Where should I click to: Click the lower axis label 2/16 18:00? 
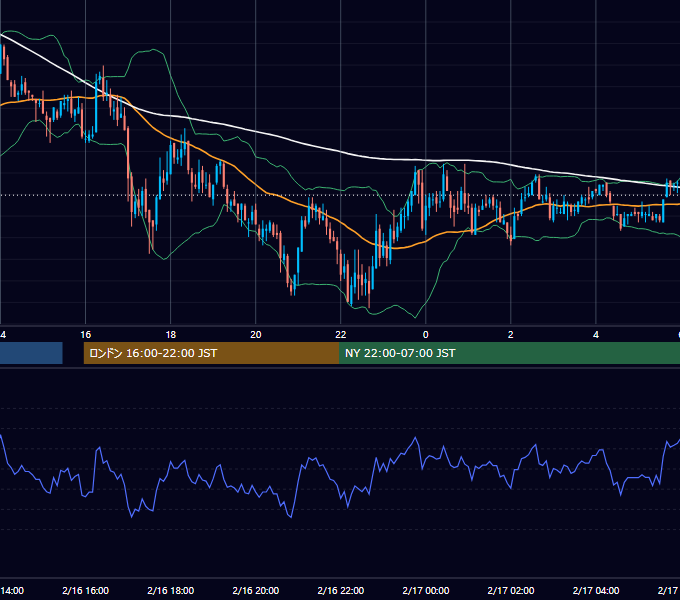171,590
